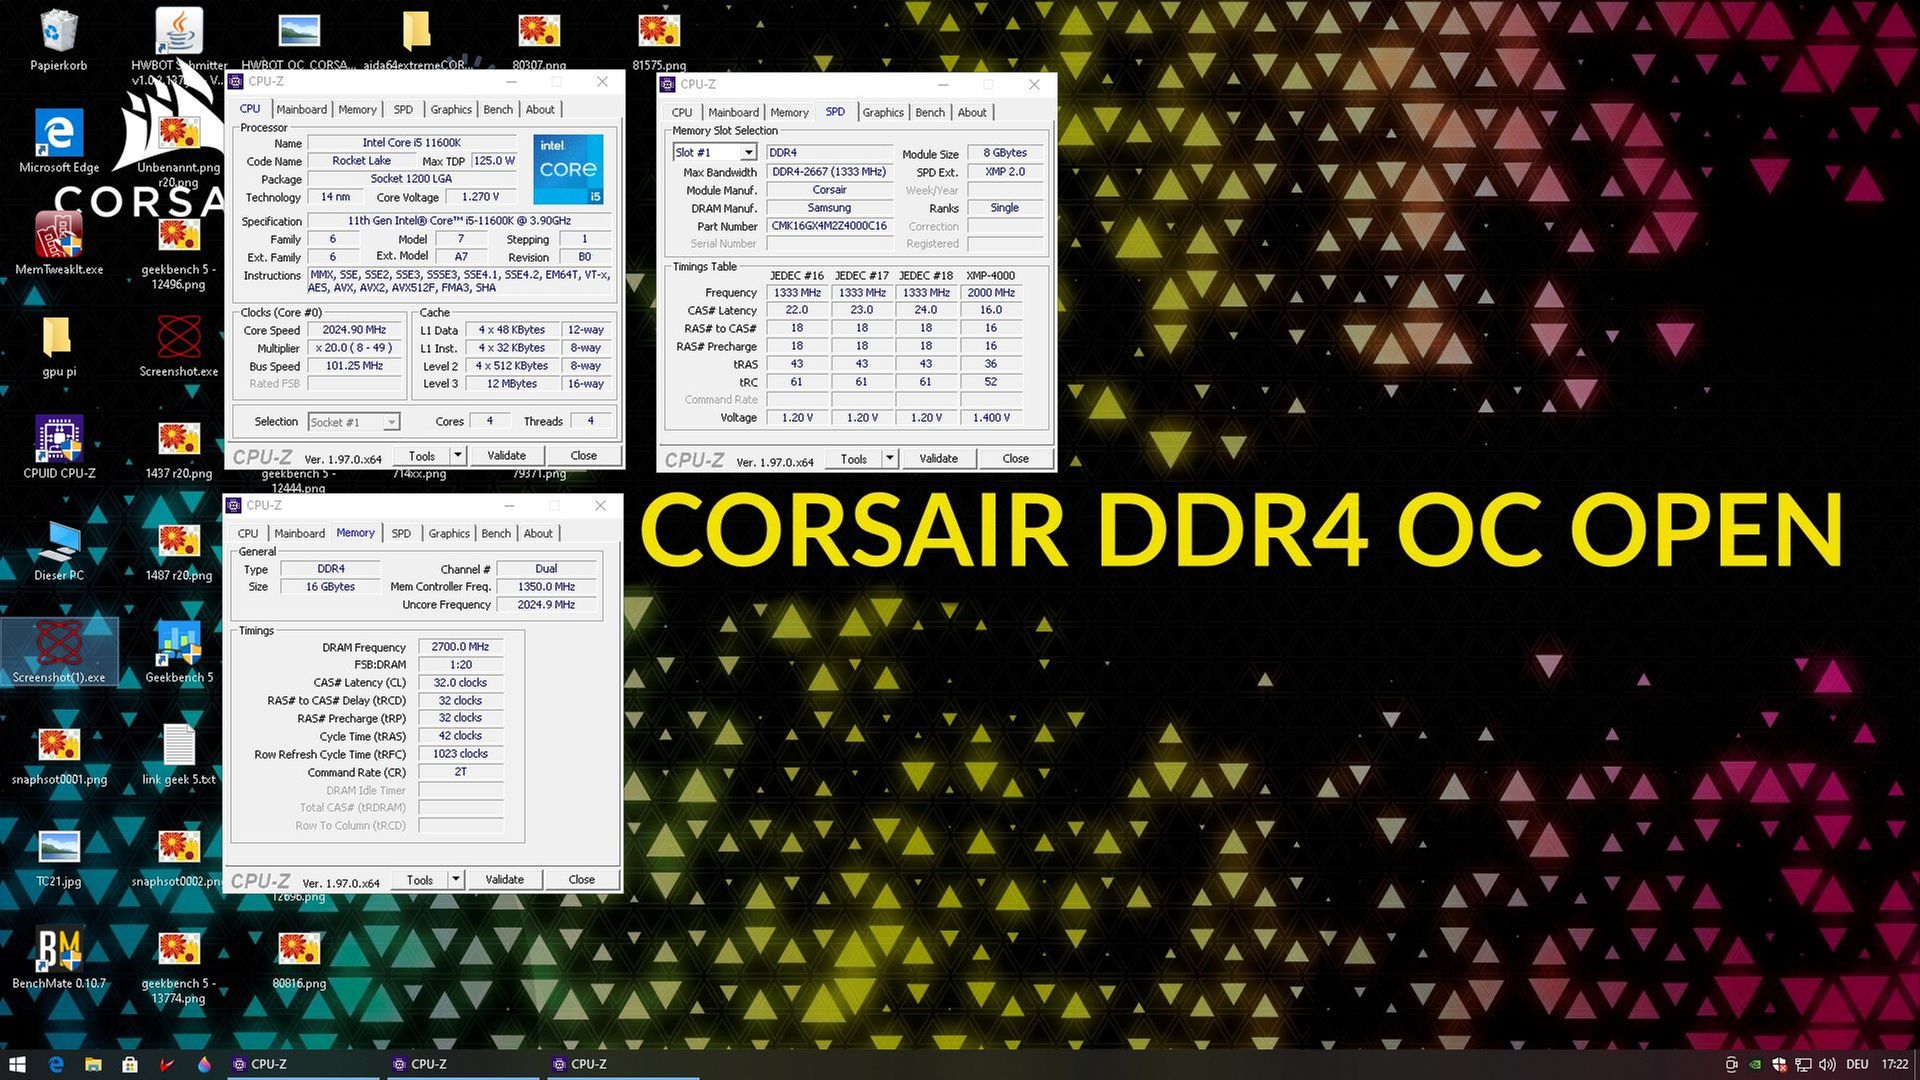Click the Windows Start button
This screenshot has width=1920, height=1080.
(x=17, y=1064)
